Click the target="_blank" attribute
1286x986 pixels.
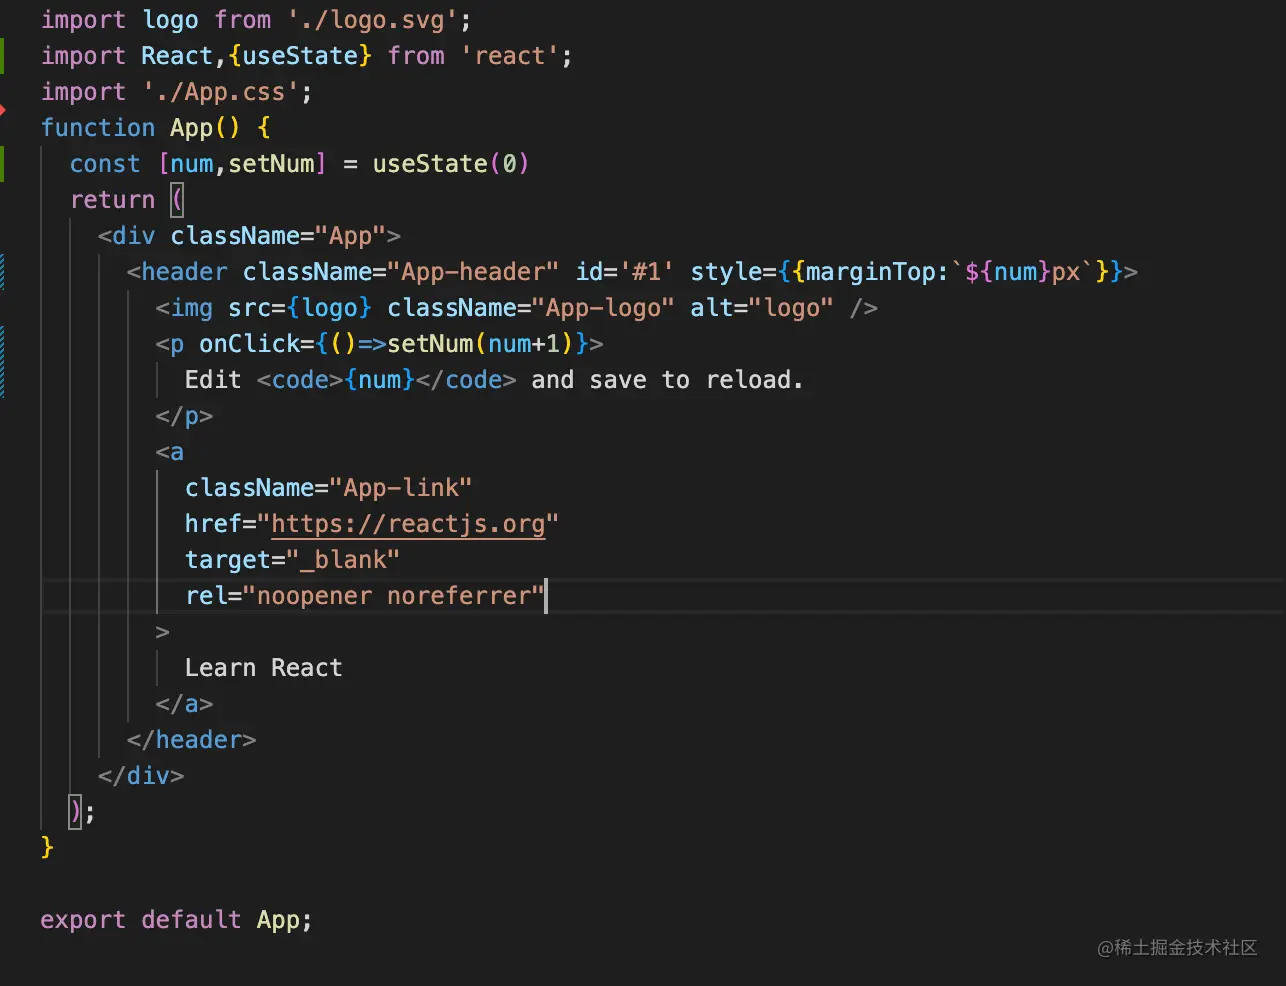coord(292,560)
